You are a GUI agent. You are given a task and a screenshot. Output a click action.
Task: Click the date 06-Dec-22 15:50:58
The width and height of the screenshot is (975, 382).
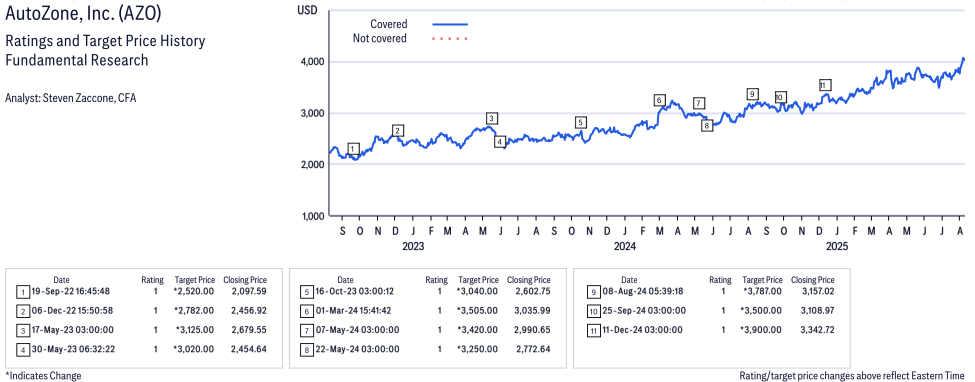click(x=74, y=310)
